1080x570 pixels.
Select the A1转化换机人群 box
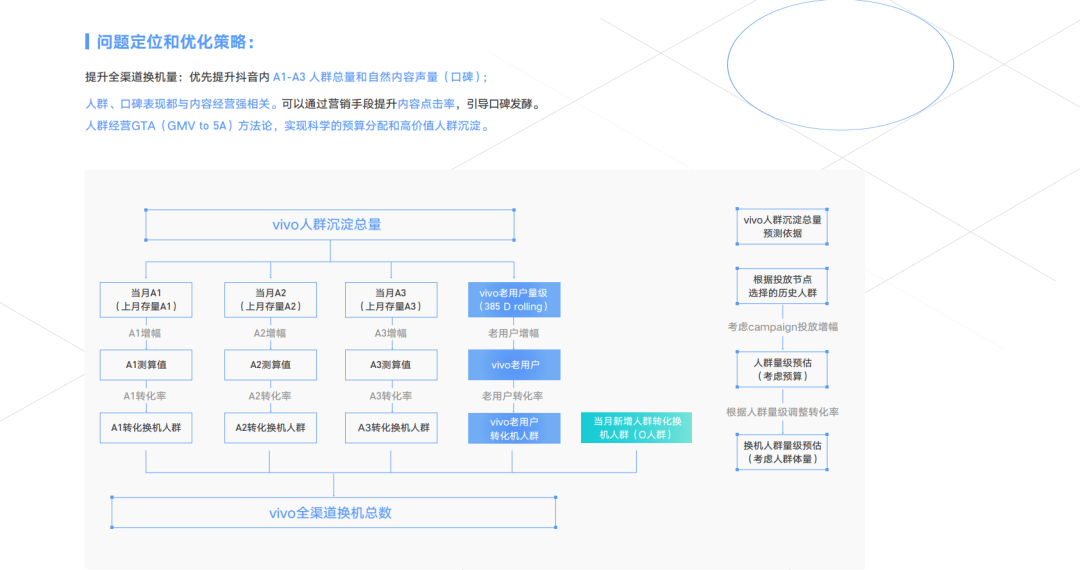[x=146, y=428]
